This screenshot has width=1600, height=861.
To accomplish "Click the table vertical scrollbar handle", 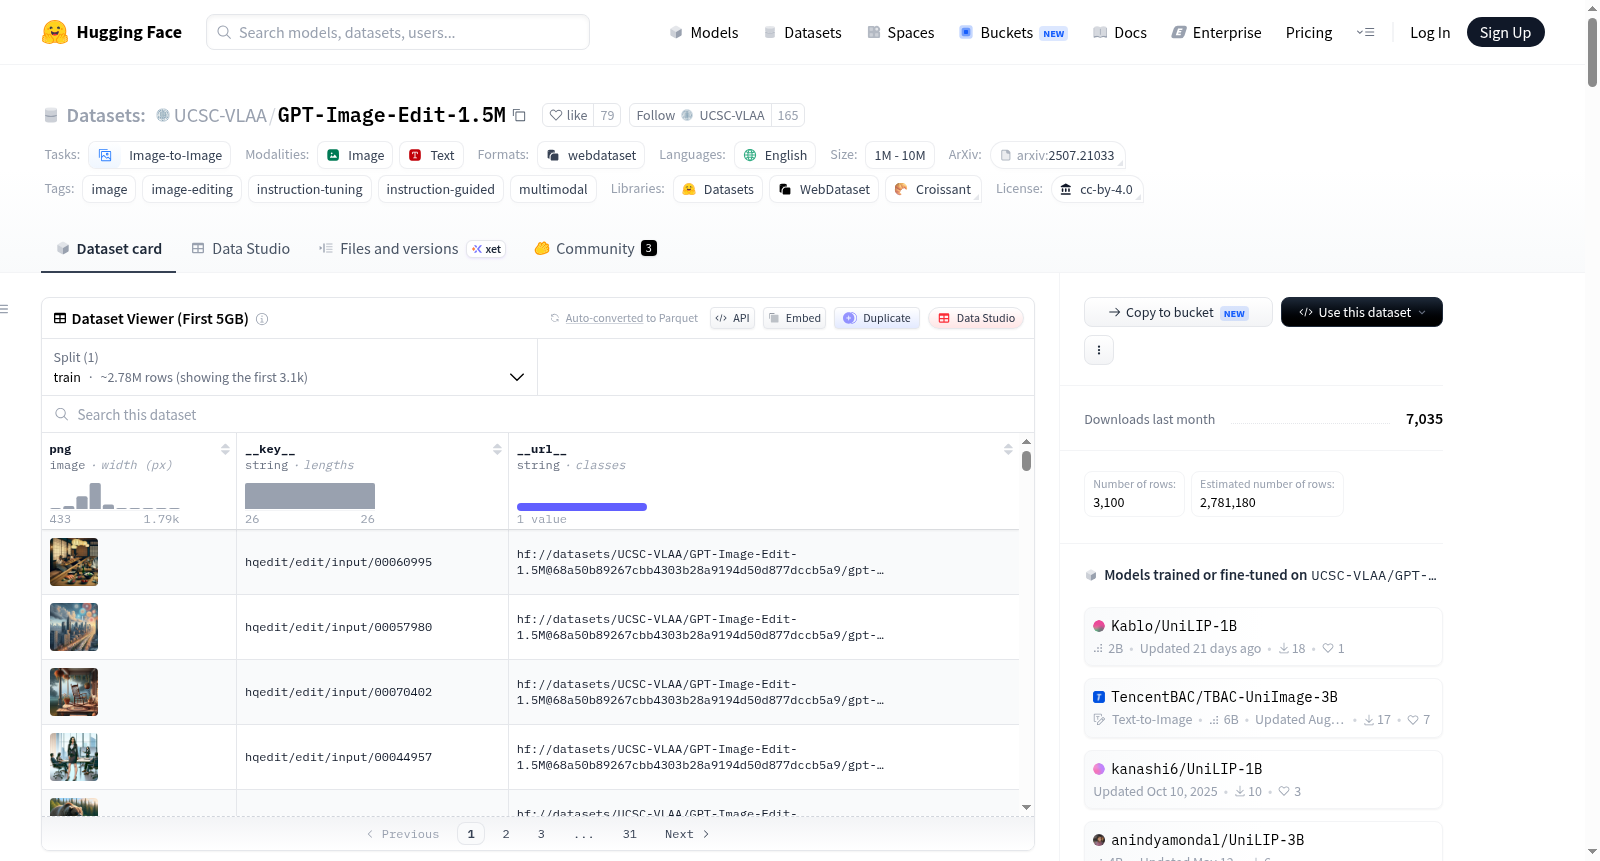I will click(x=1026, y=461).
